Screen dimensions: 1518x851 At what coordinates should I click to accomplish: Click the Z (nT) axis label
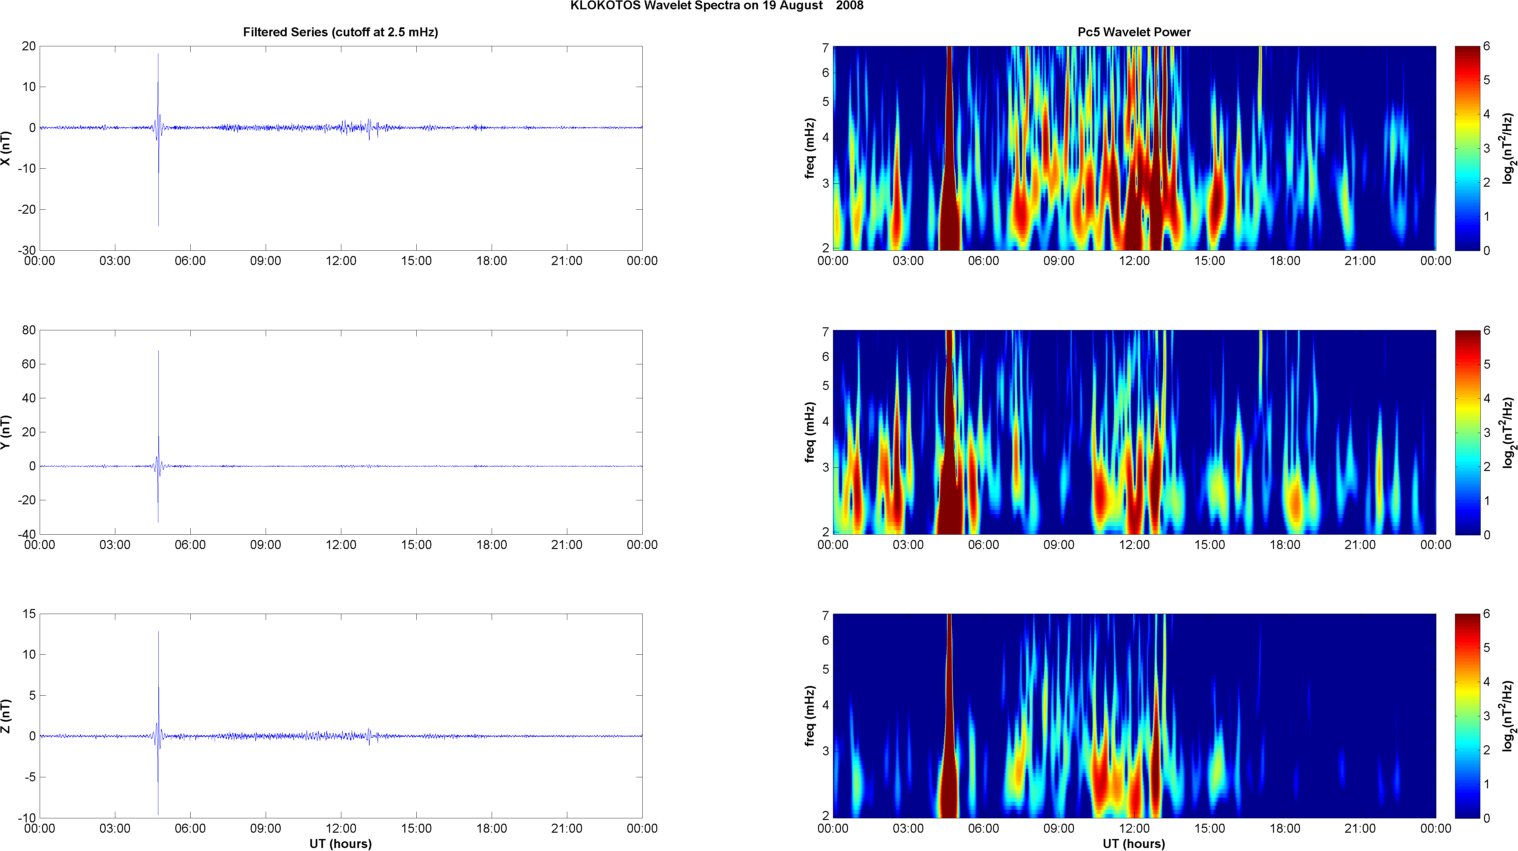6,716
